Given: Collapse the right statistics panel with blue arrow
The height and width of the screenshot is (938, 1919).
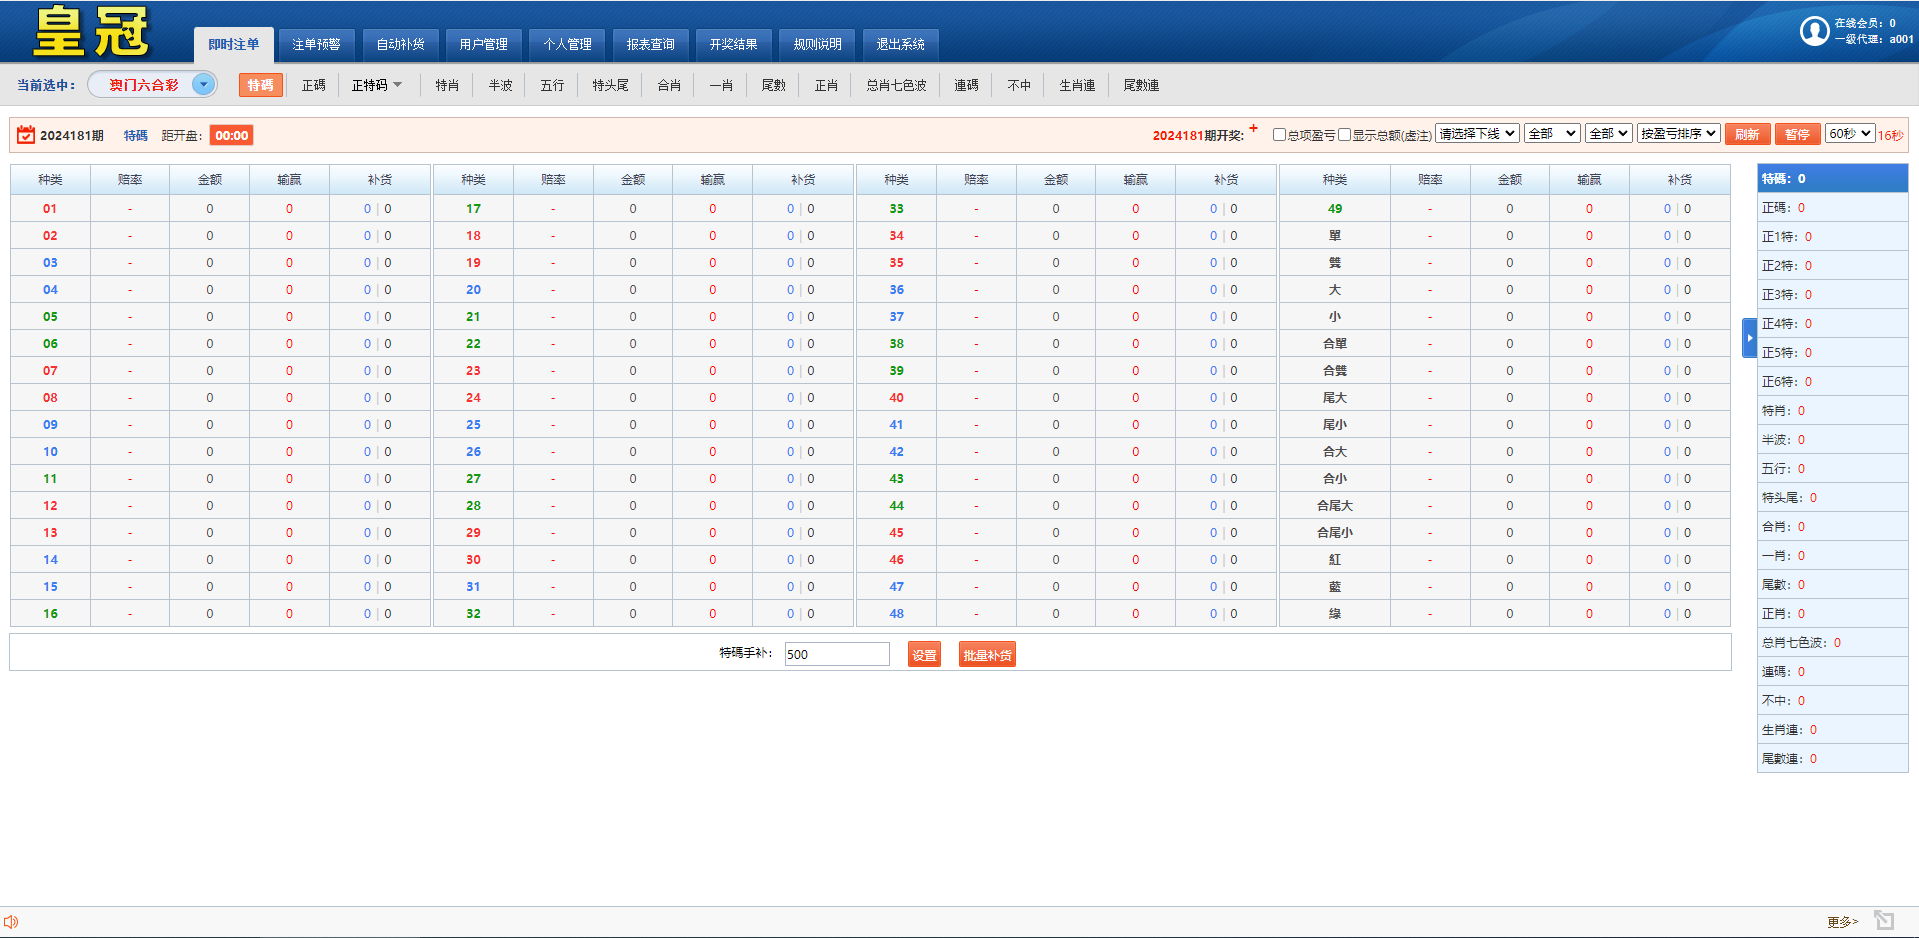Looking at the screenshot, I should coord(1749,338).
